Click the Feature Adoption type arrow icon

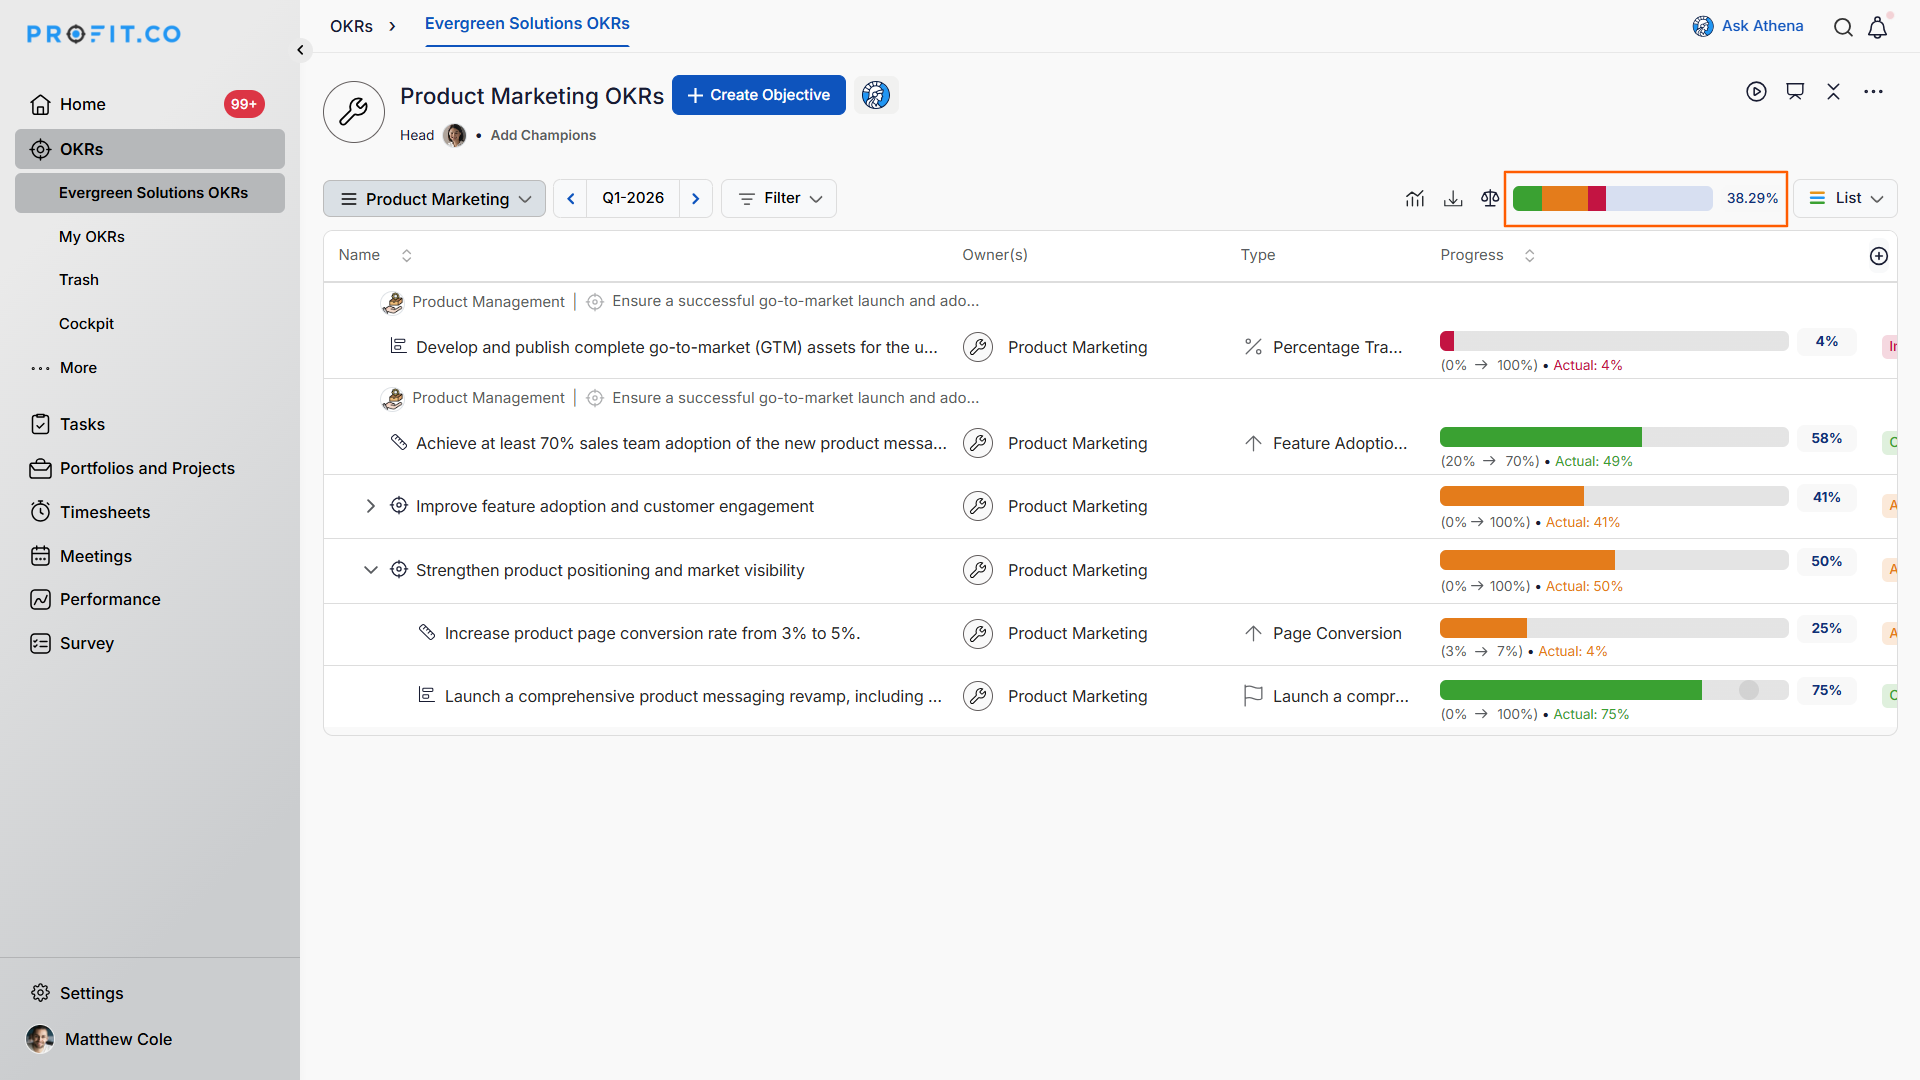[x=1253, y=443]
